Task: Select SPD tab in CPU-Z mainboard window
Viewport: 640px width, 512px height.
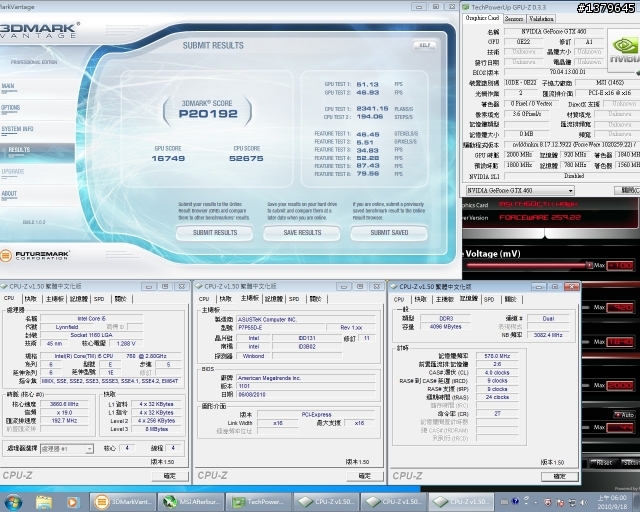Action: (294, 299)
